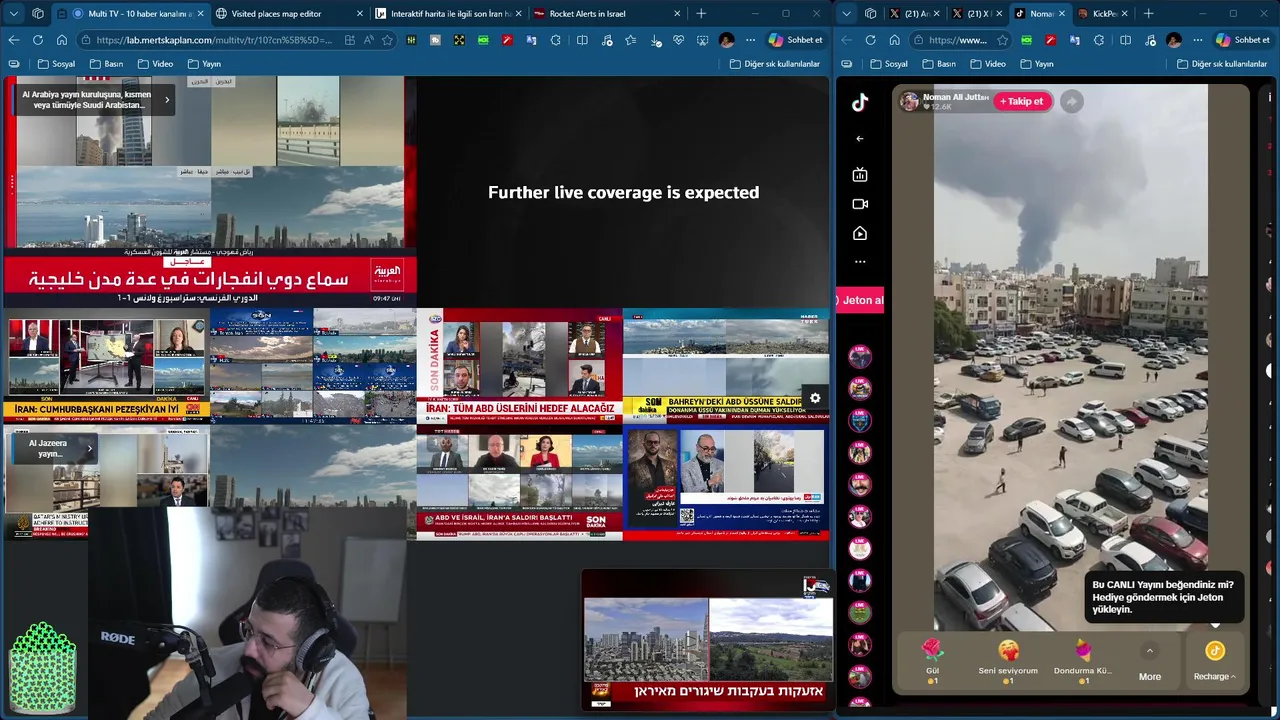Image resolution: width=1280 pixels, height=720 pixels.
Task: Open translate extension in right browser
Action: pos(1076,40)
